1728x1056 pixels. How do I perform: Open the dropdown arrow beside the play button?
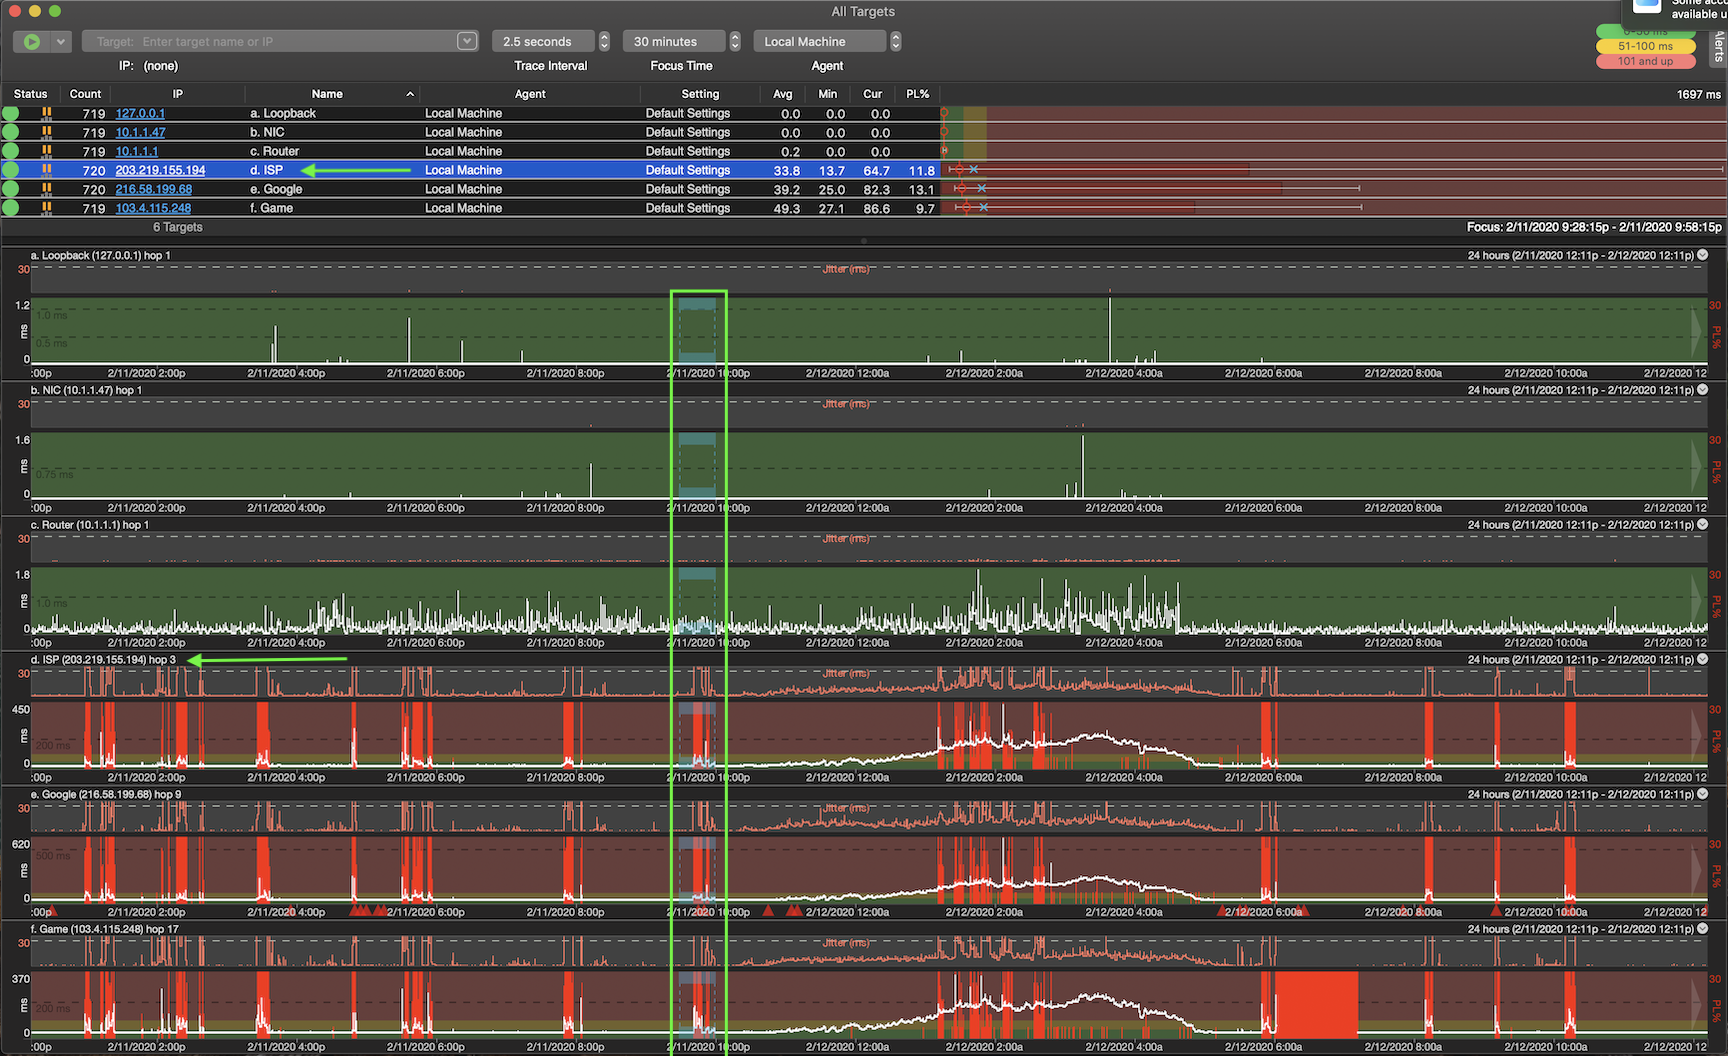pos(61,41)
